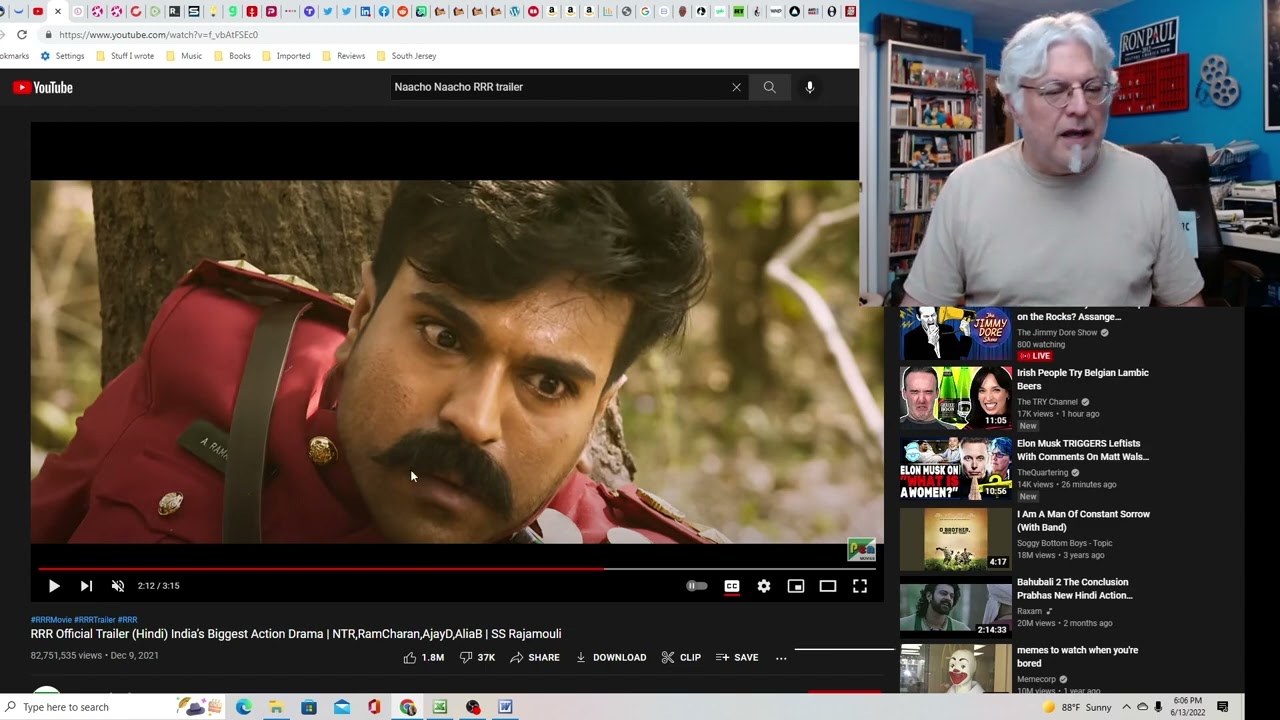
Task: Open Irish People Belgian Beers thumbnail
Action: point(956,396)
